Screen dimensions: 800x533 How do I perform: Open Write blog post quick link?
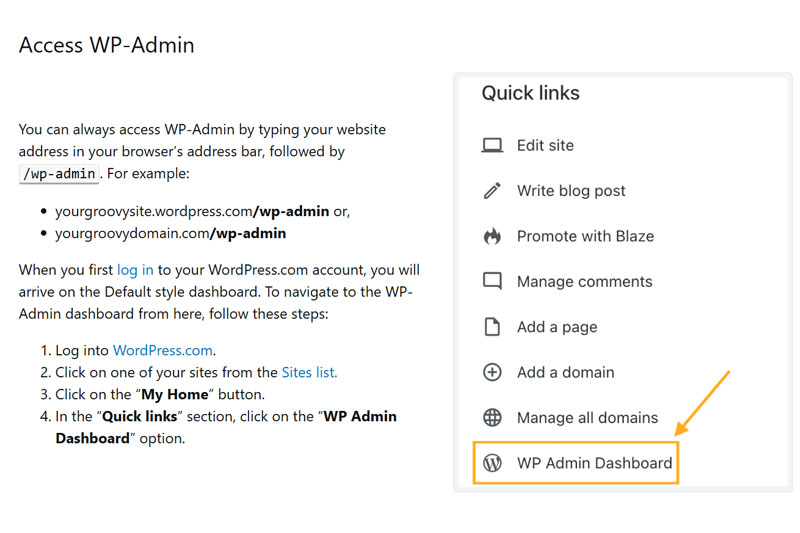click(571, 191)
